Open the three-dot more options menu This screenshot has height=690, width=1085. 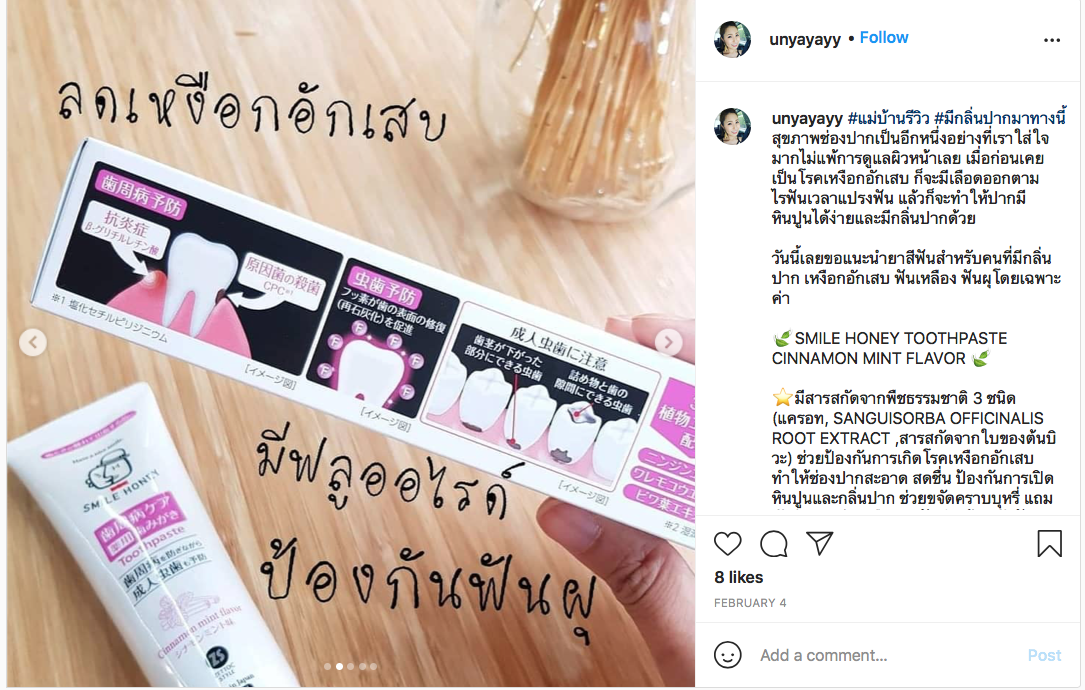(x=1052, y=40)
